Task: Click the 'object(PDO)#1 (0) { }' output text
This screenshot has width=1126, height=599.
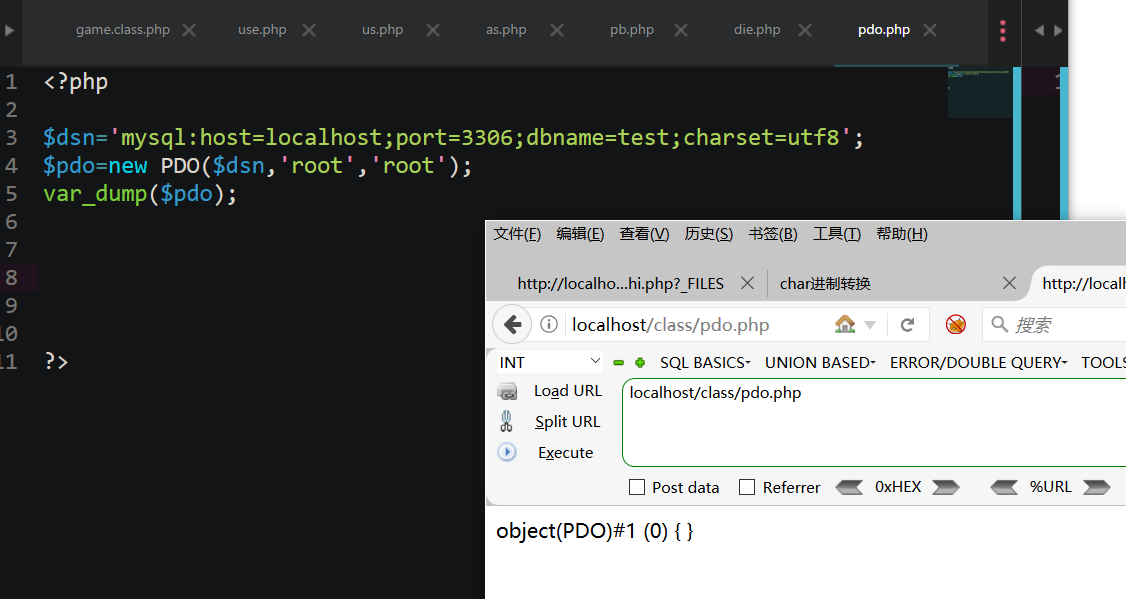Action: 595,531
